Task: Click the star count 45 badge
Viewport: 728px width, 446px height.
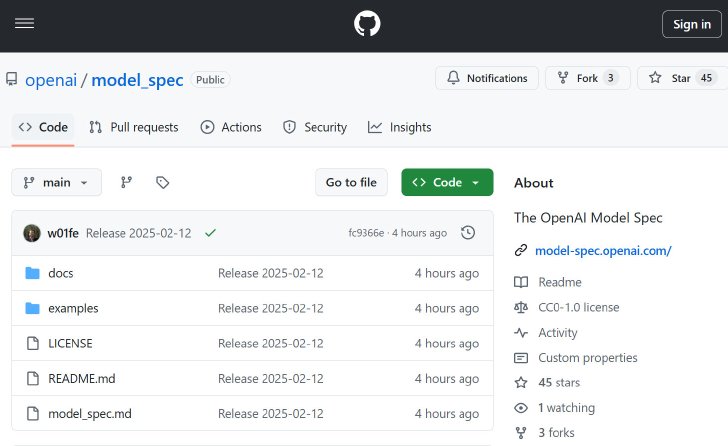Action: (706, 78)
